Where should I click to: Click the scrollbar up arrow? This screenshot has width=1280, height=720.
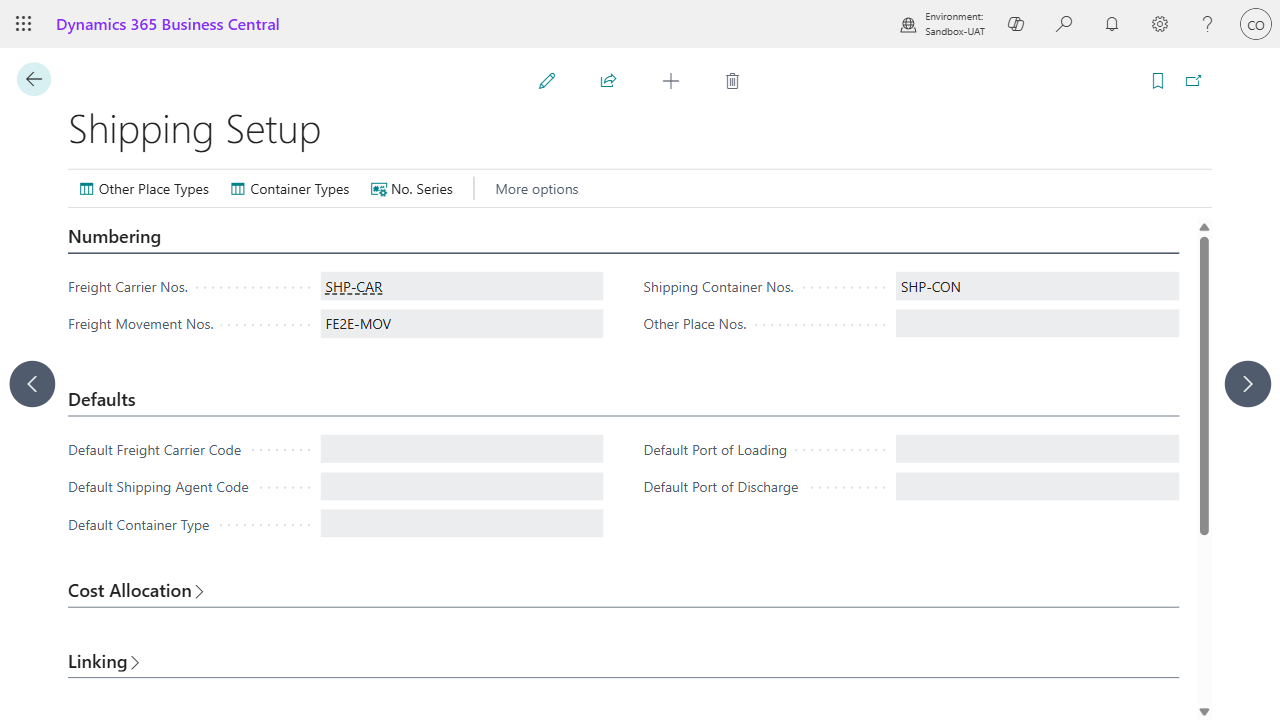point(1204,228)
